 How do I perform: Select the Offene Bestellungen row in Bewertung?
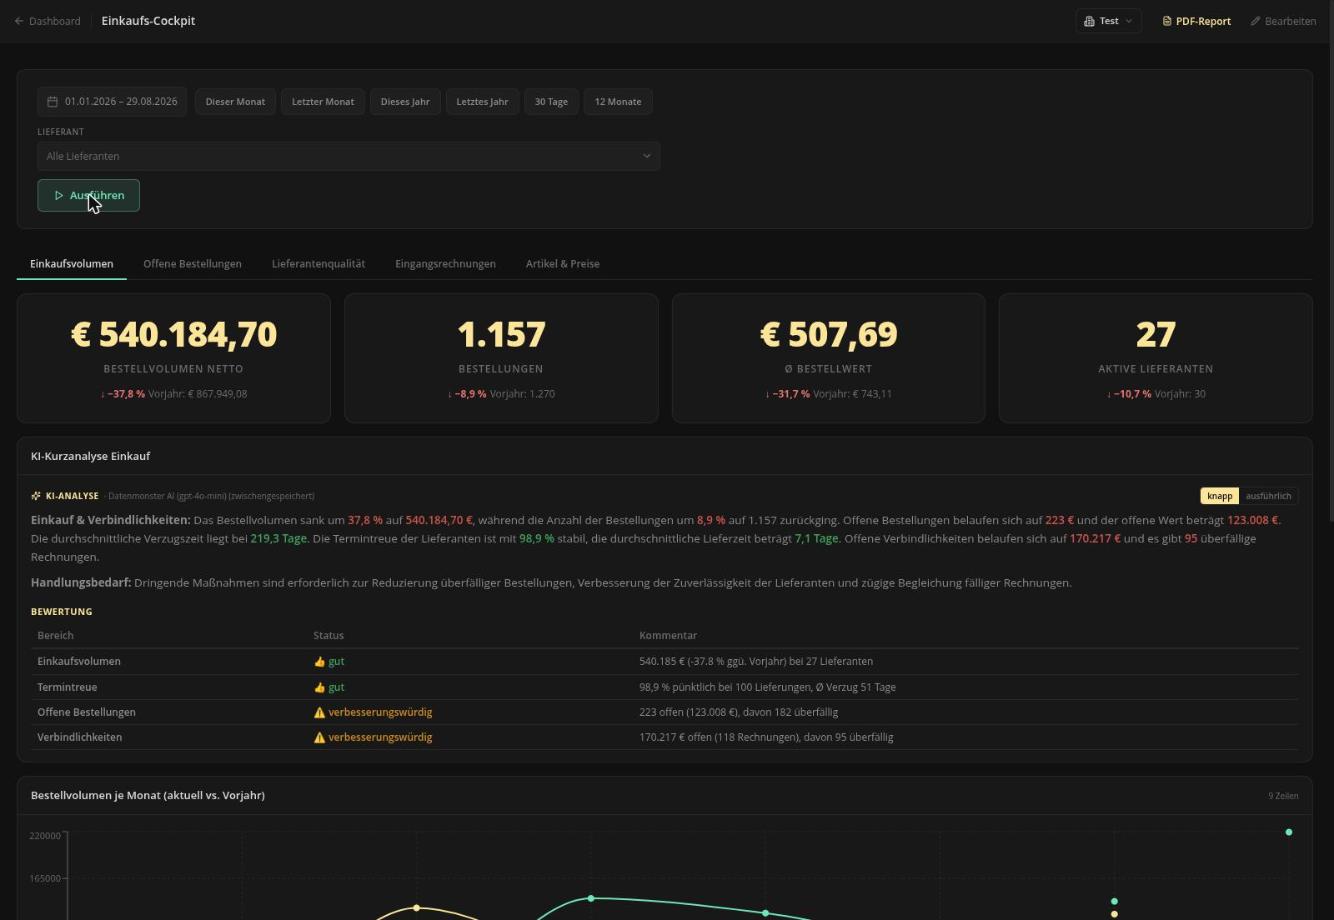(x=665, y=712)
